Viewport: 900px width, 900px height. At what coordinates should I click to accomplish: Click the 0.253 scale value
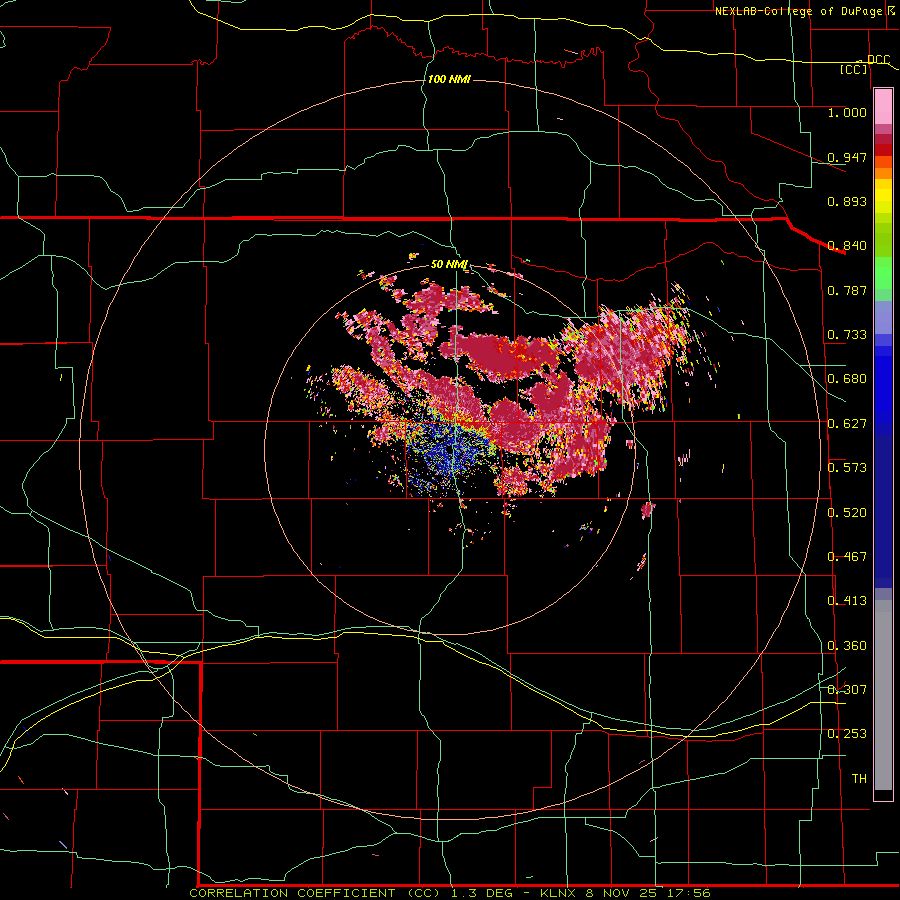(x=847, y=734)
